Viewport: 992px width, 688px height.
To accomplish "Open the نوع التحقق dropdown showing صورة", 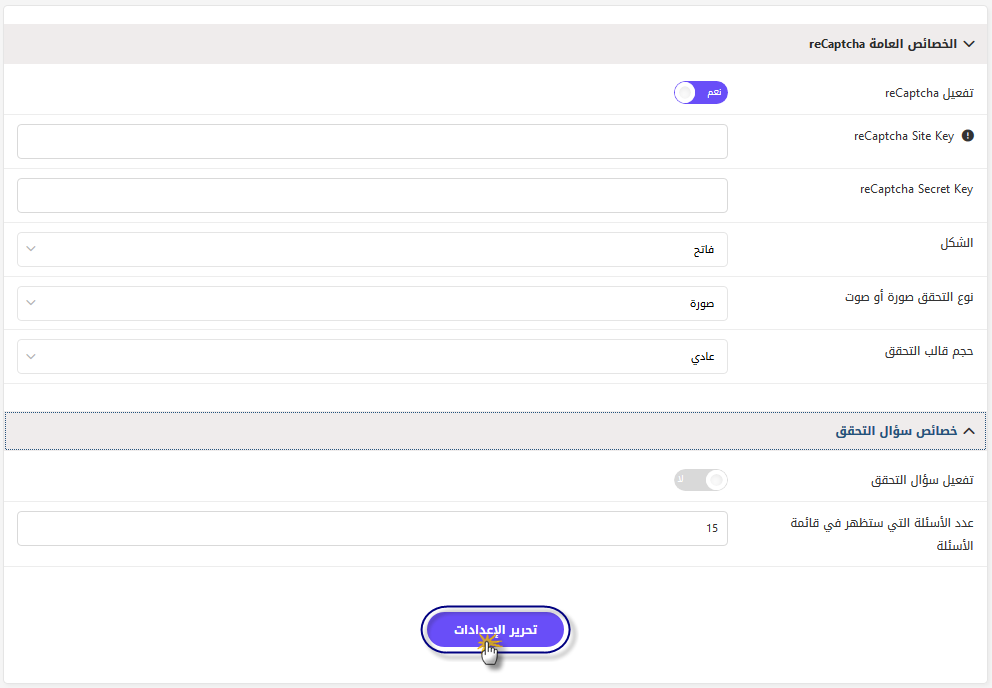I will (372, 303).
